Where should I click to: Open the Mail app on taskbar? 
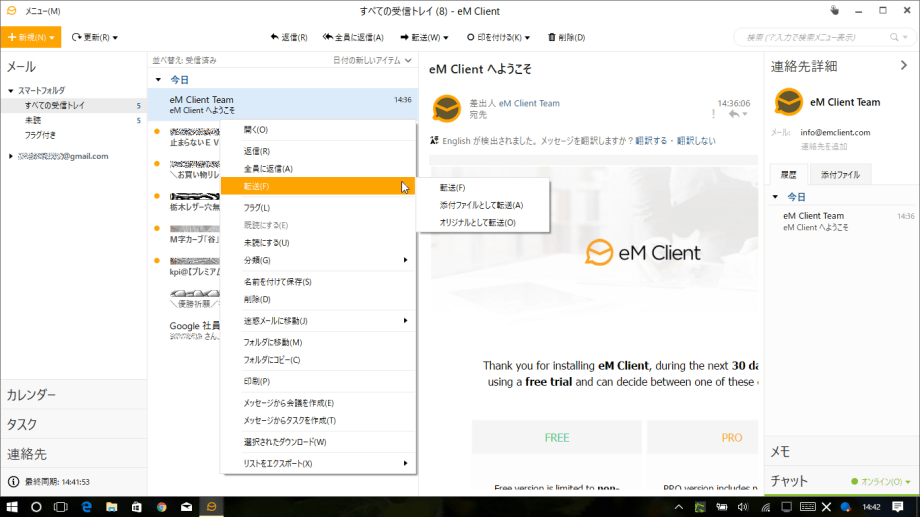coord(187,506)
